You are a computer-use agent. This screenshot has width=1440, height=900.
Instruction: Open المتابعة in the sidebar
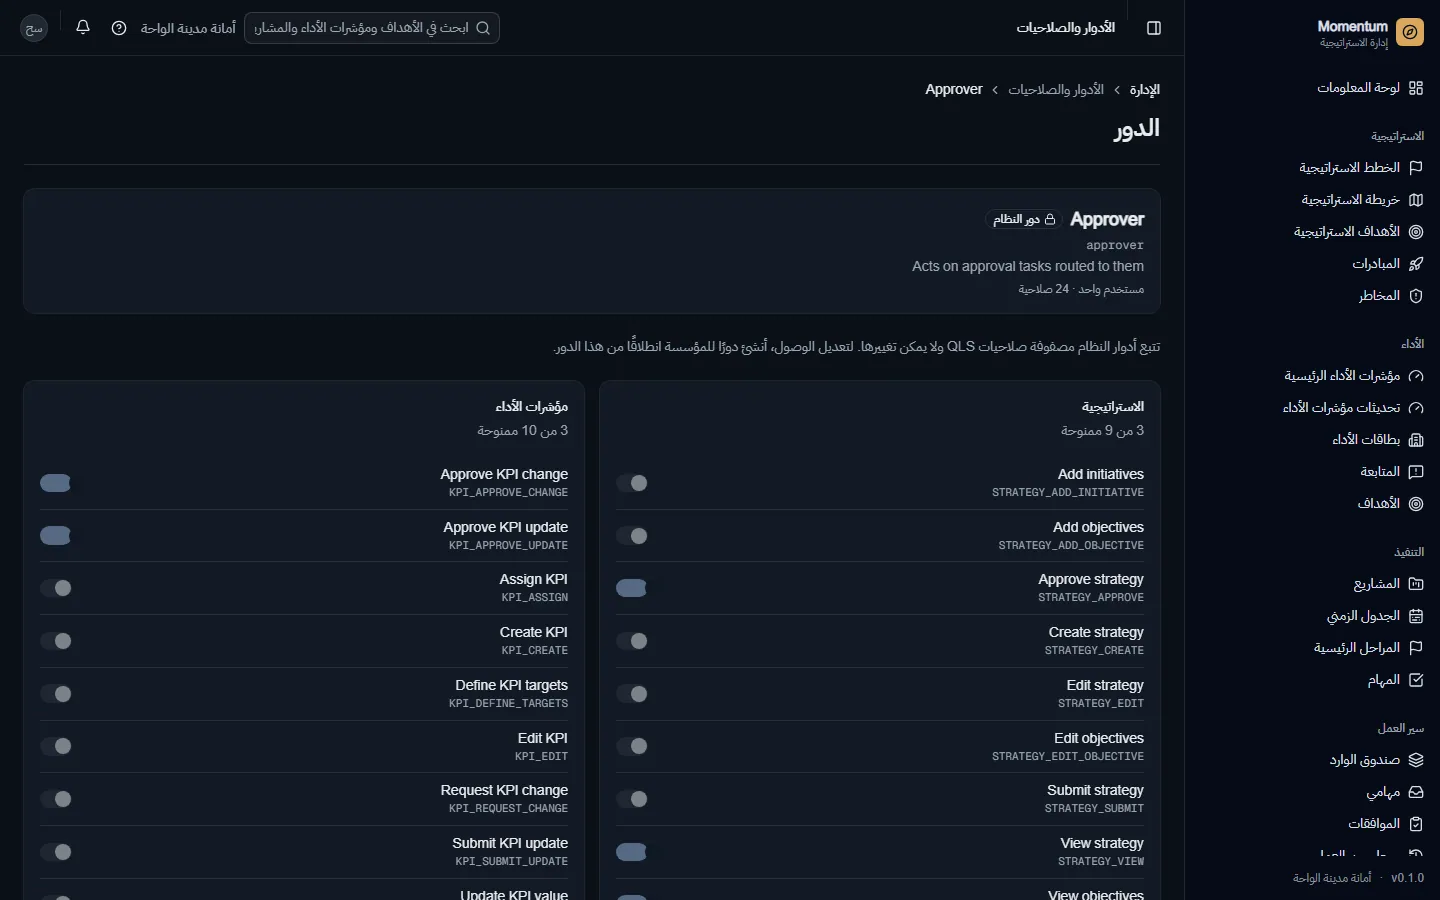pyautogui.click(x=1391, y=472)
